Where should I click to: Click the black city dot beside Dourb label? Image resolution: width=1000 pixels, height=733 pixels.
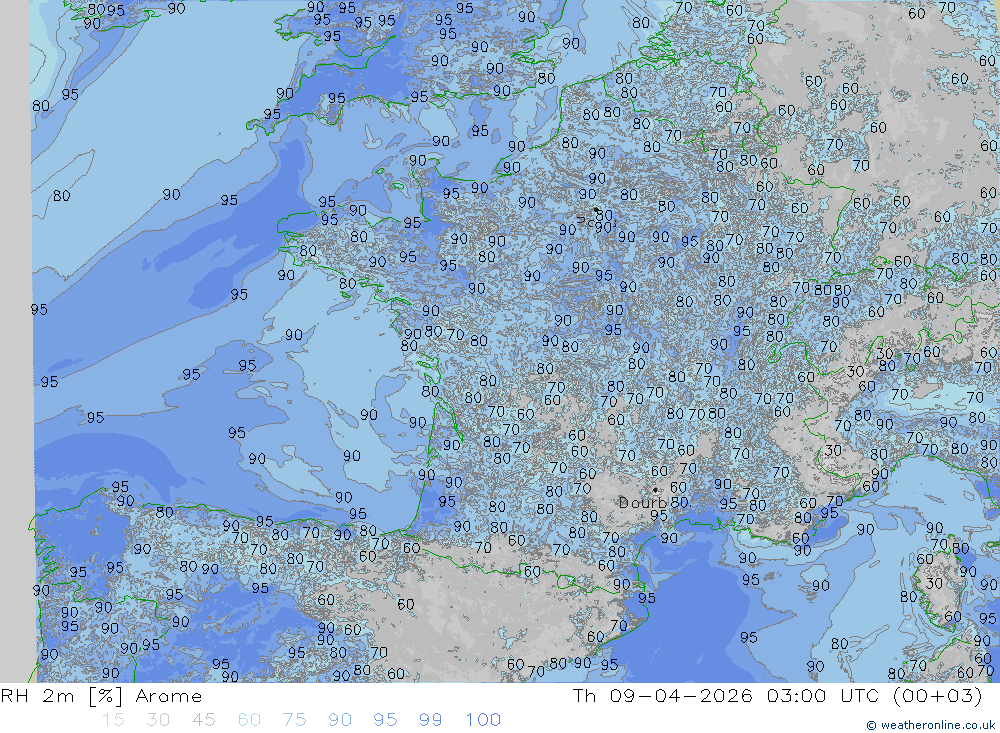pos(655,490)
